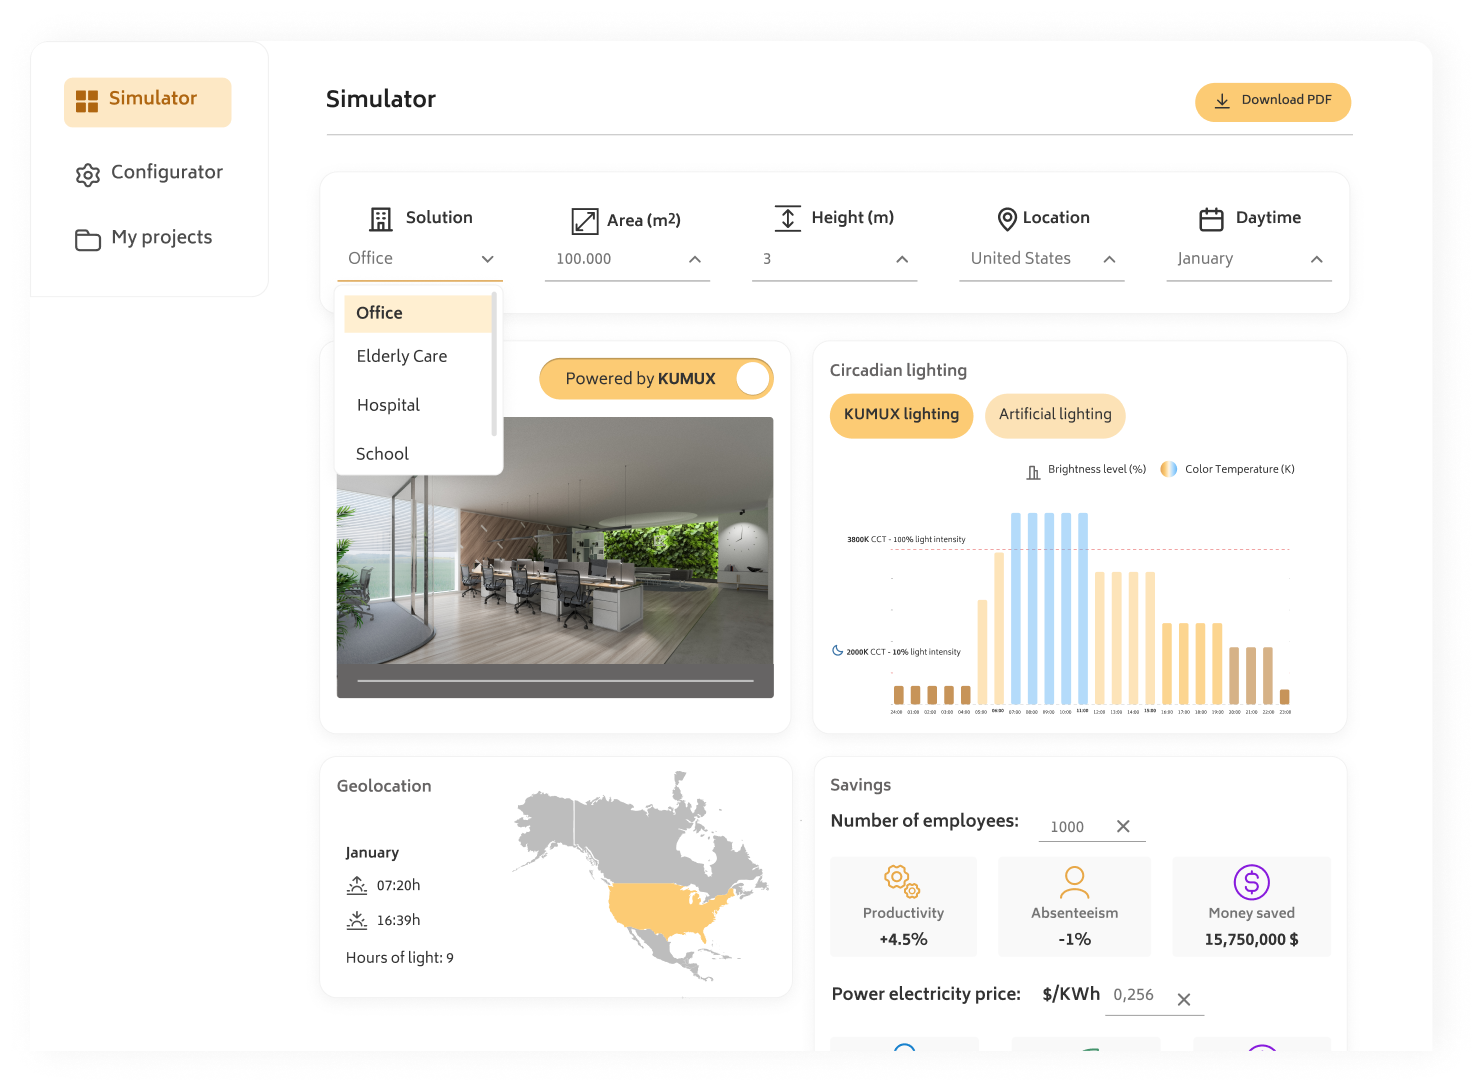Clear the power electricity price value
The image size is (1480, 1088).
click(1184, 999)
